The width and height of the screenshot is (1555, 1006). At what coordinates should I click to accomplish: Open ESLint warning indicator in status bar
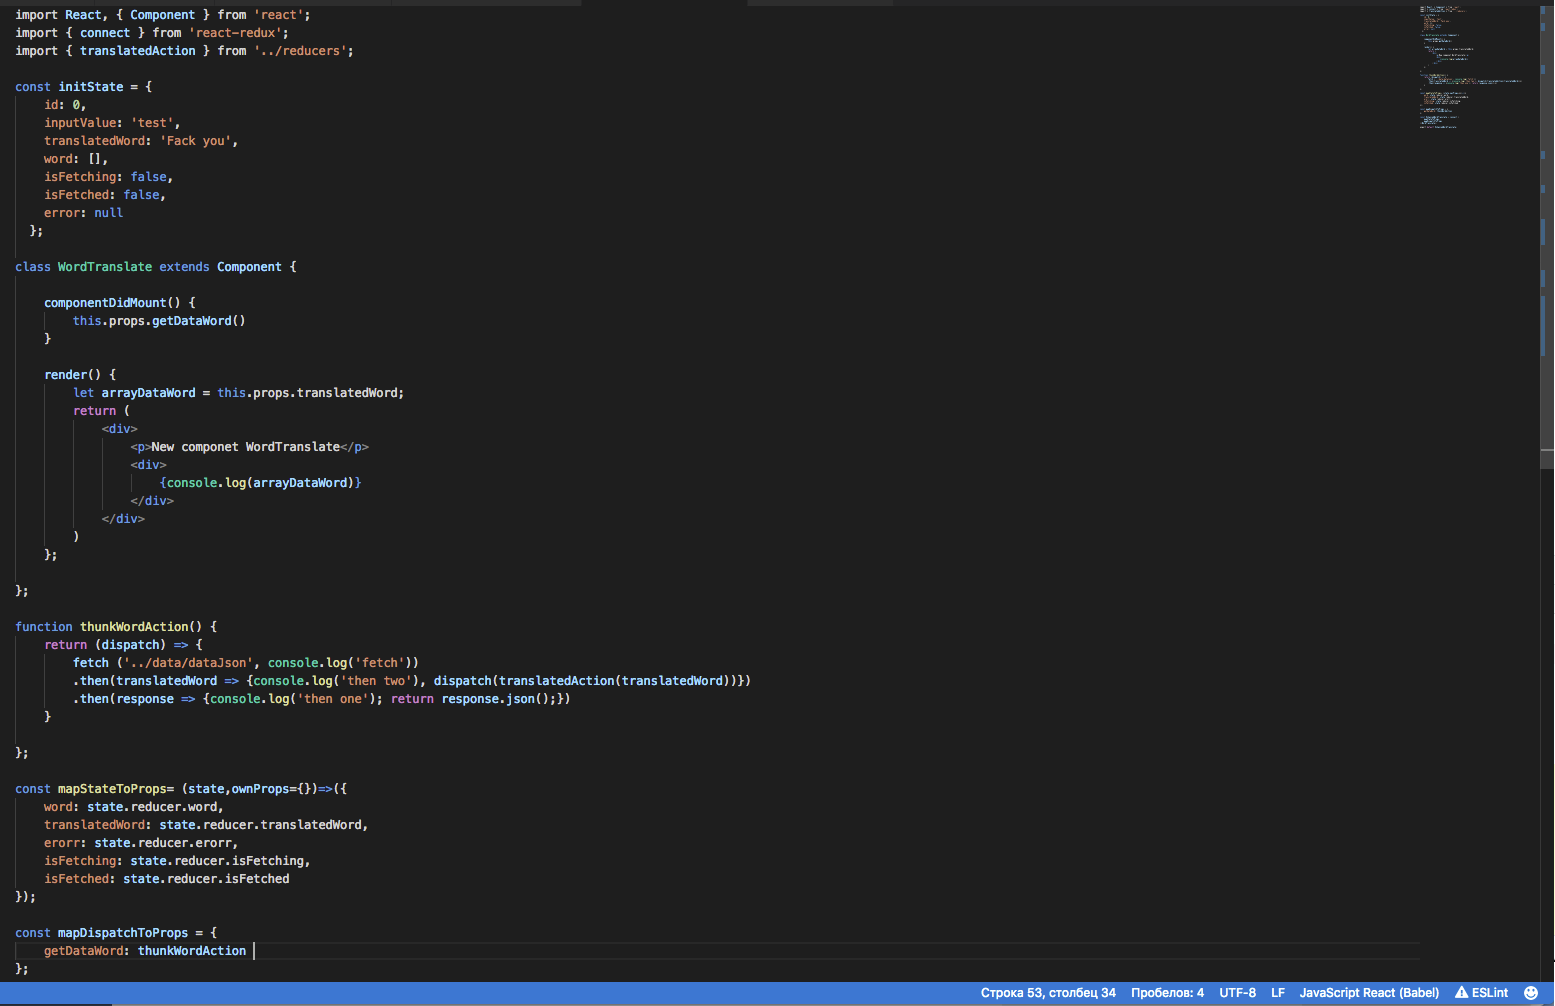click(x=1481, y=993)
